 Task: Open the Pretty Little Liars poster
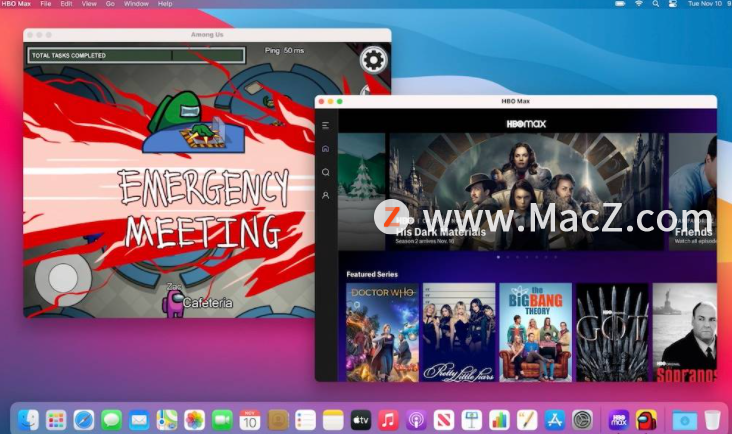click(459, 332)
